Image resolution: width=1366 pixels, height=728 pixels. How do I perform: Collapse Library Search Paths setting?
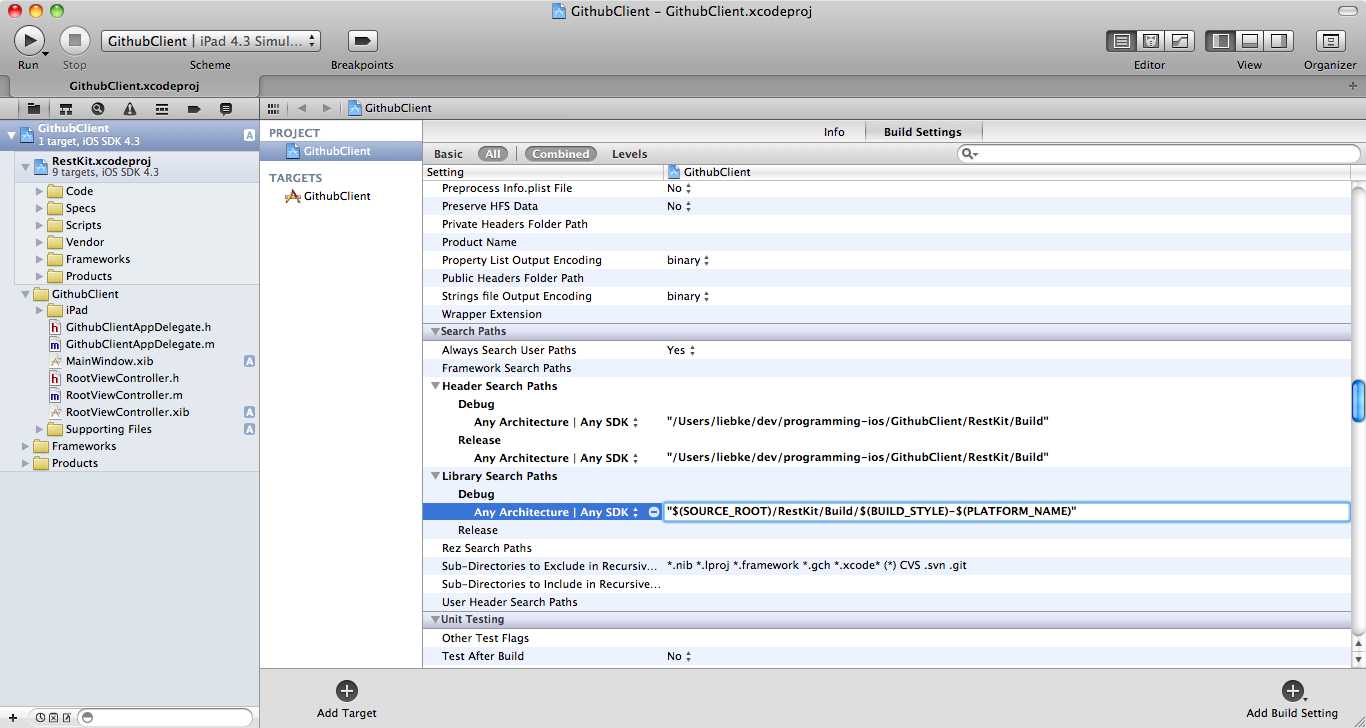(435, 476)
